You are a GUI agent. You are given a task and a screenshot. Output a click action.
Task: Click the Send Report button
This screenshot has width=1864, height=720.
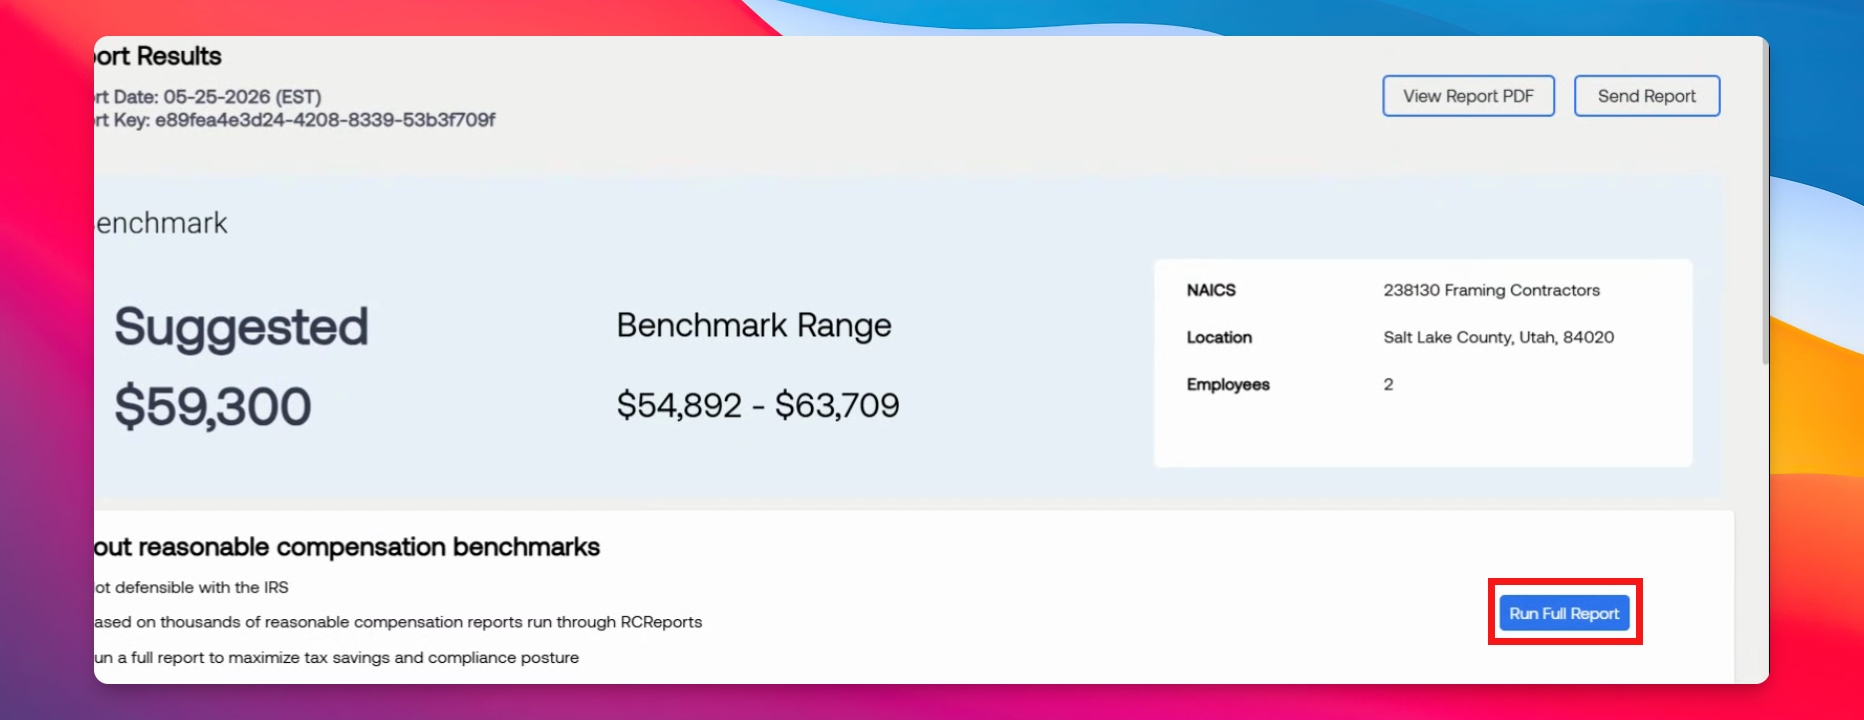1647,96
